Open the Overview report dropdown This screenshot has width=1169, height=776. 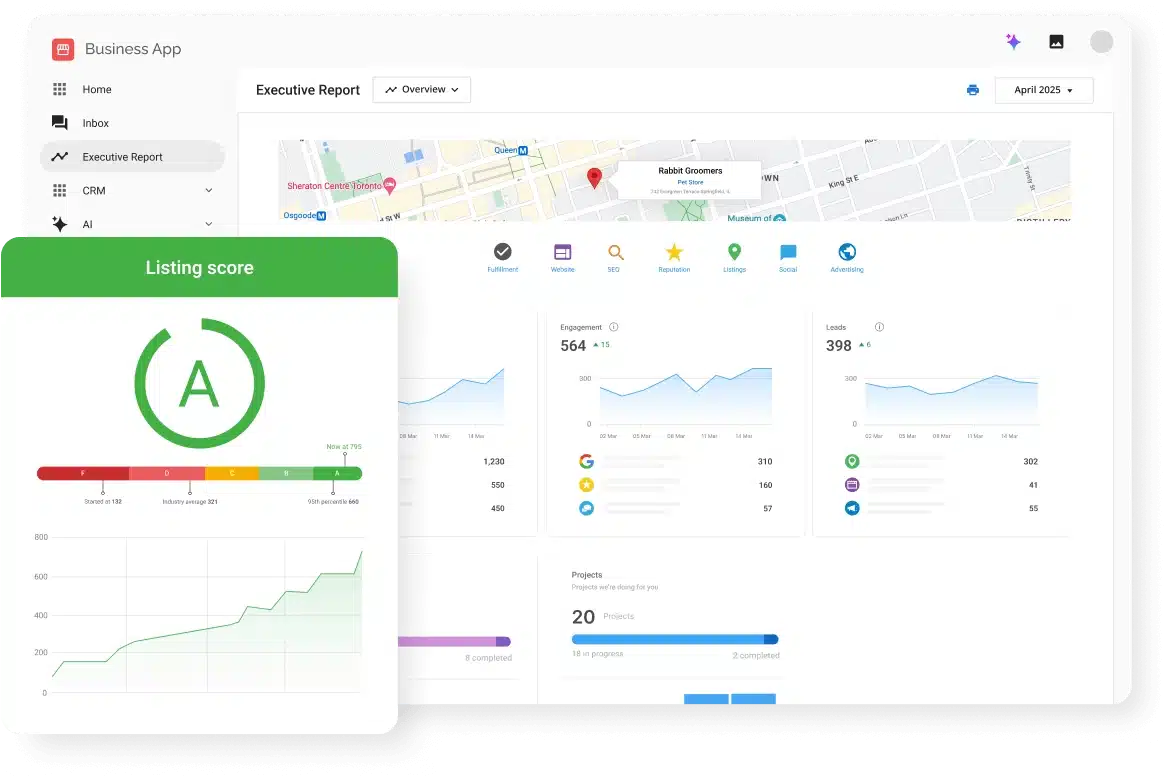pyautogui.click(x=421, y=89)
